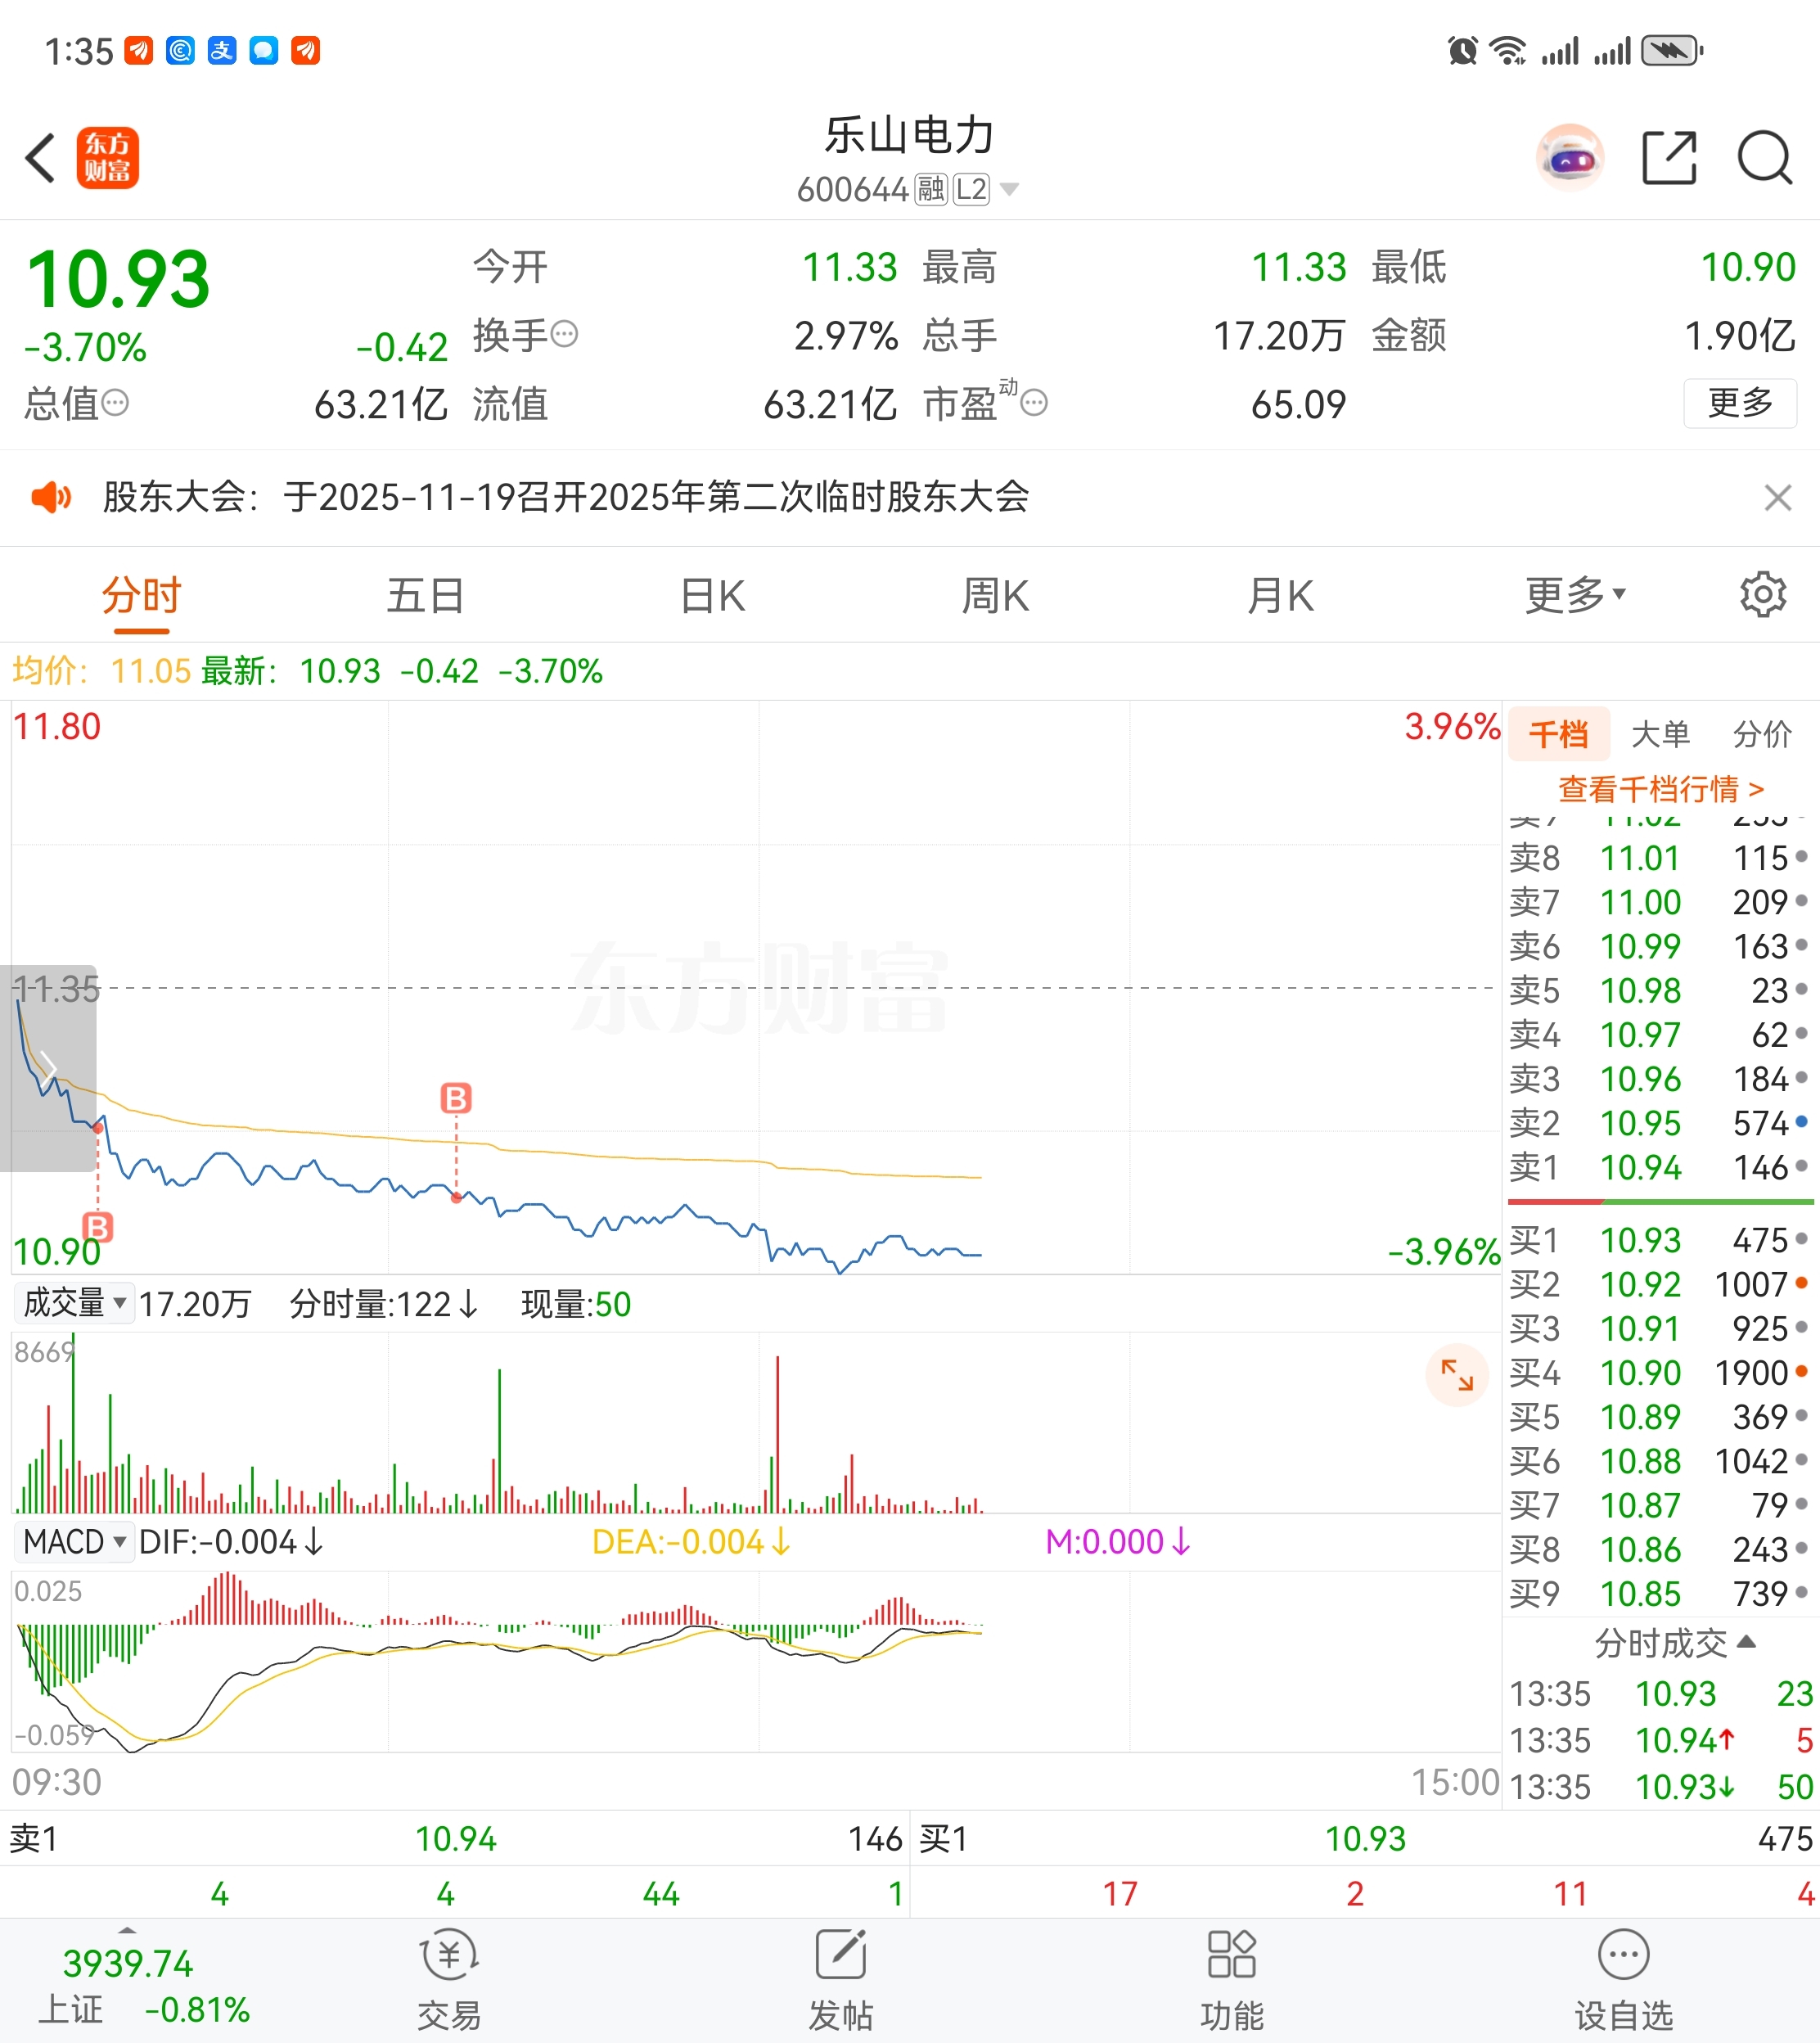Screen dimensions: 1820x2043
Task: Expand the 更多 chart period dropdown
Action: (1575, 595)
